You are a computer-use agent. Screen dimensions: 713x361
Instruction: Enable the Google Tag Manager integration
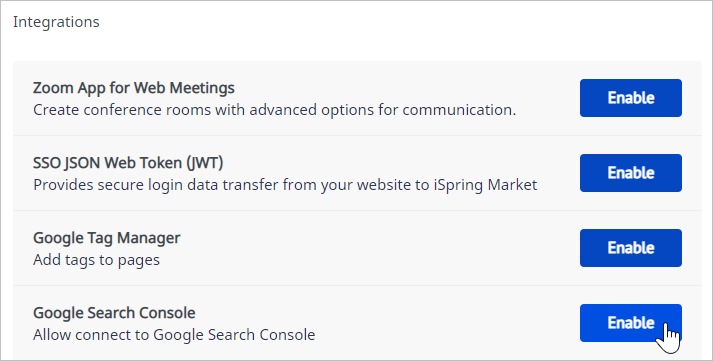[x=631, y=248]
